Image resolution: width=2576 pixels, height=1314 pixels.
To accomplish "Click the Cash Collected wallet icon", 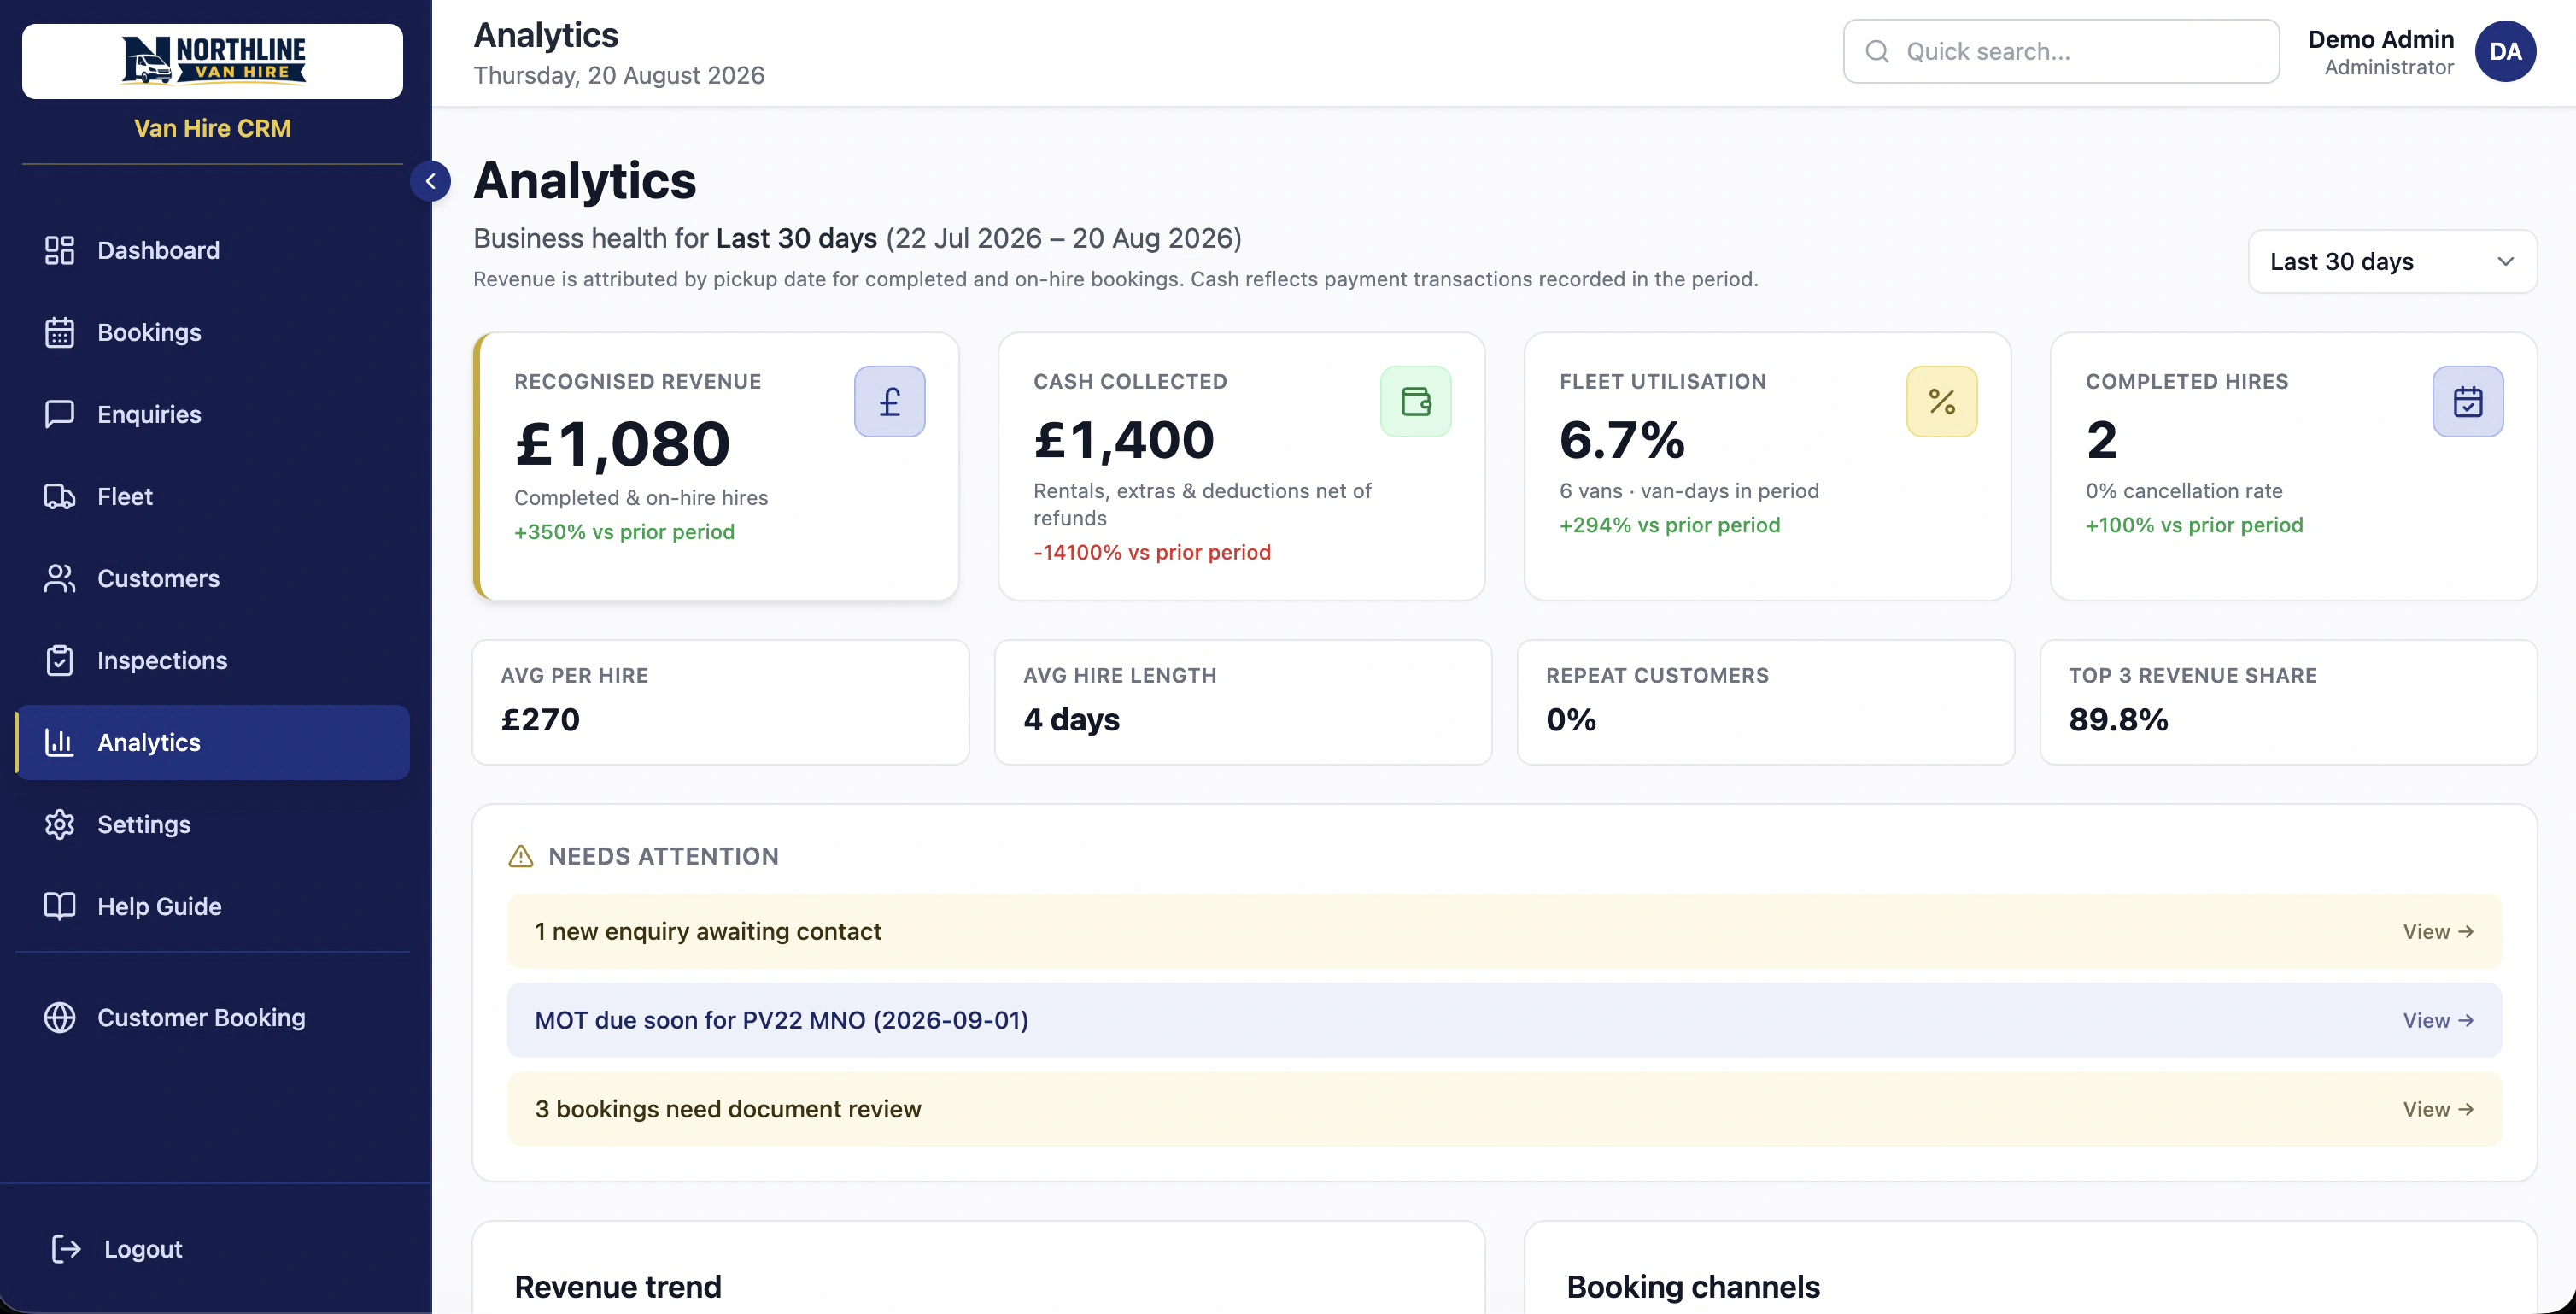I will point(1415,401).
